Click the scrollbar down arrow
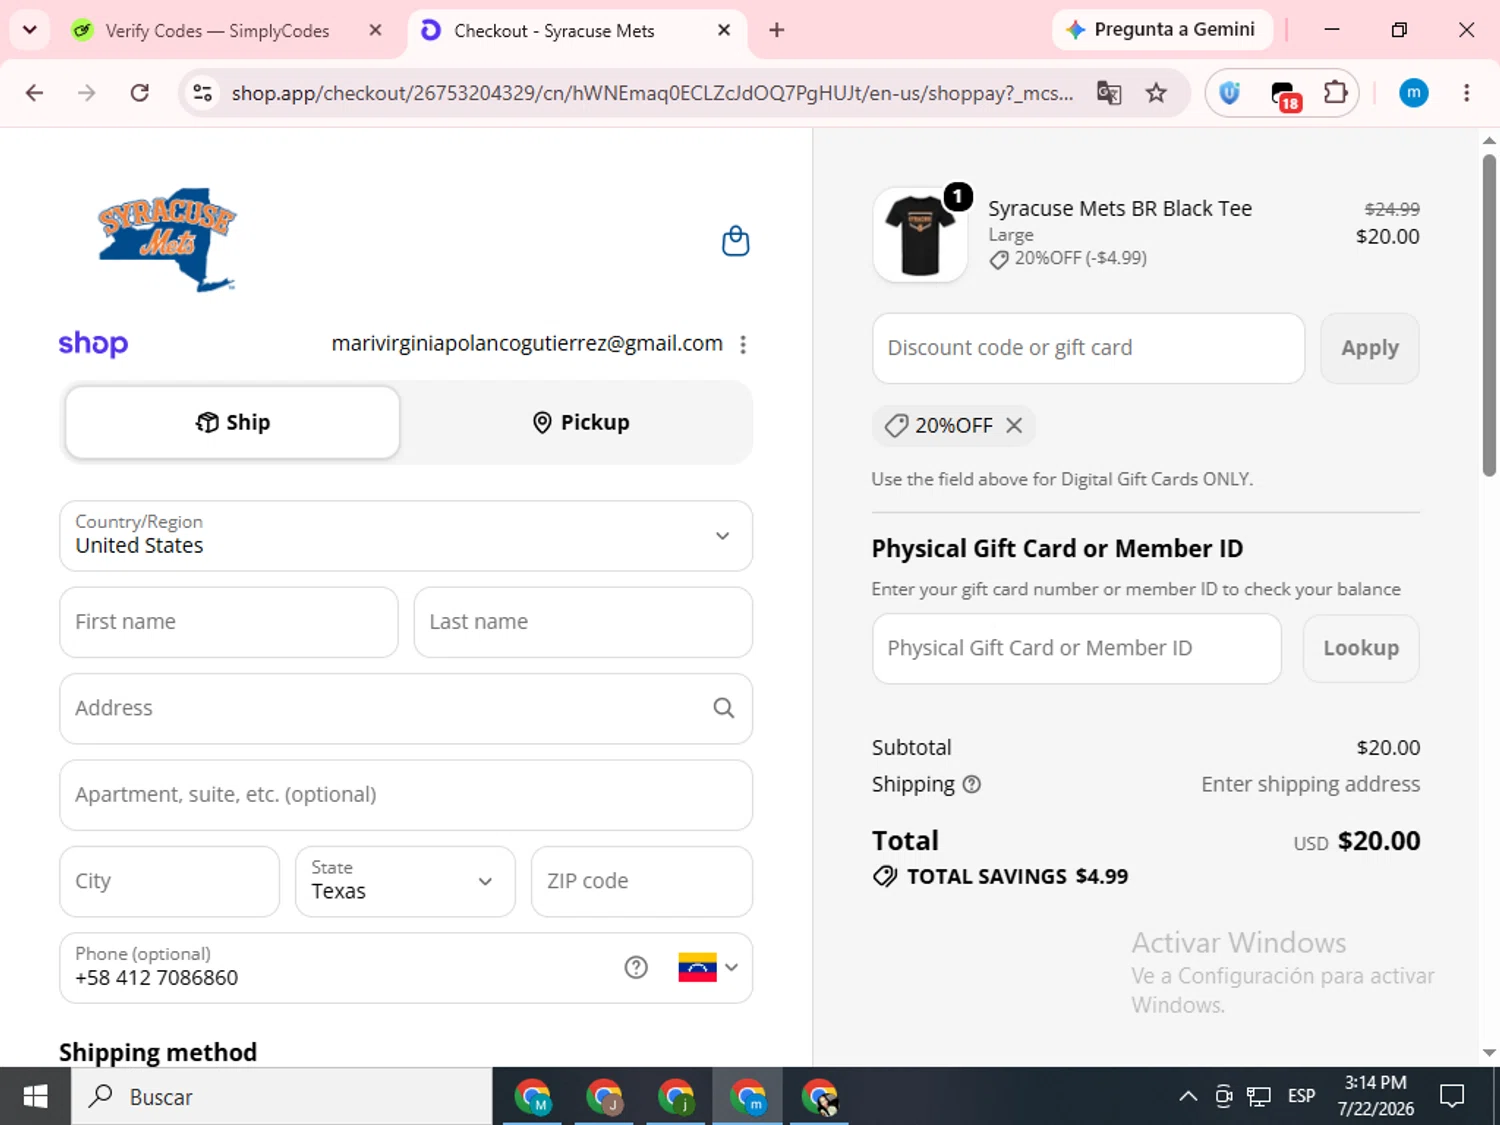The height and width of the screenshot is (1125, 1500). tap(1489, 1052)
